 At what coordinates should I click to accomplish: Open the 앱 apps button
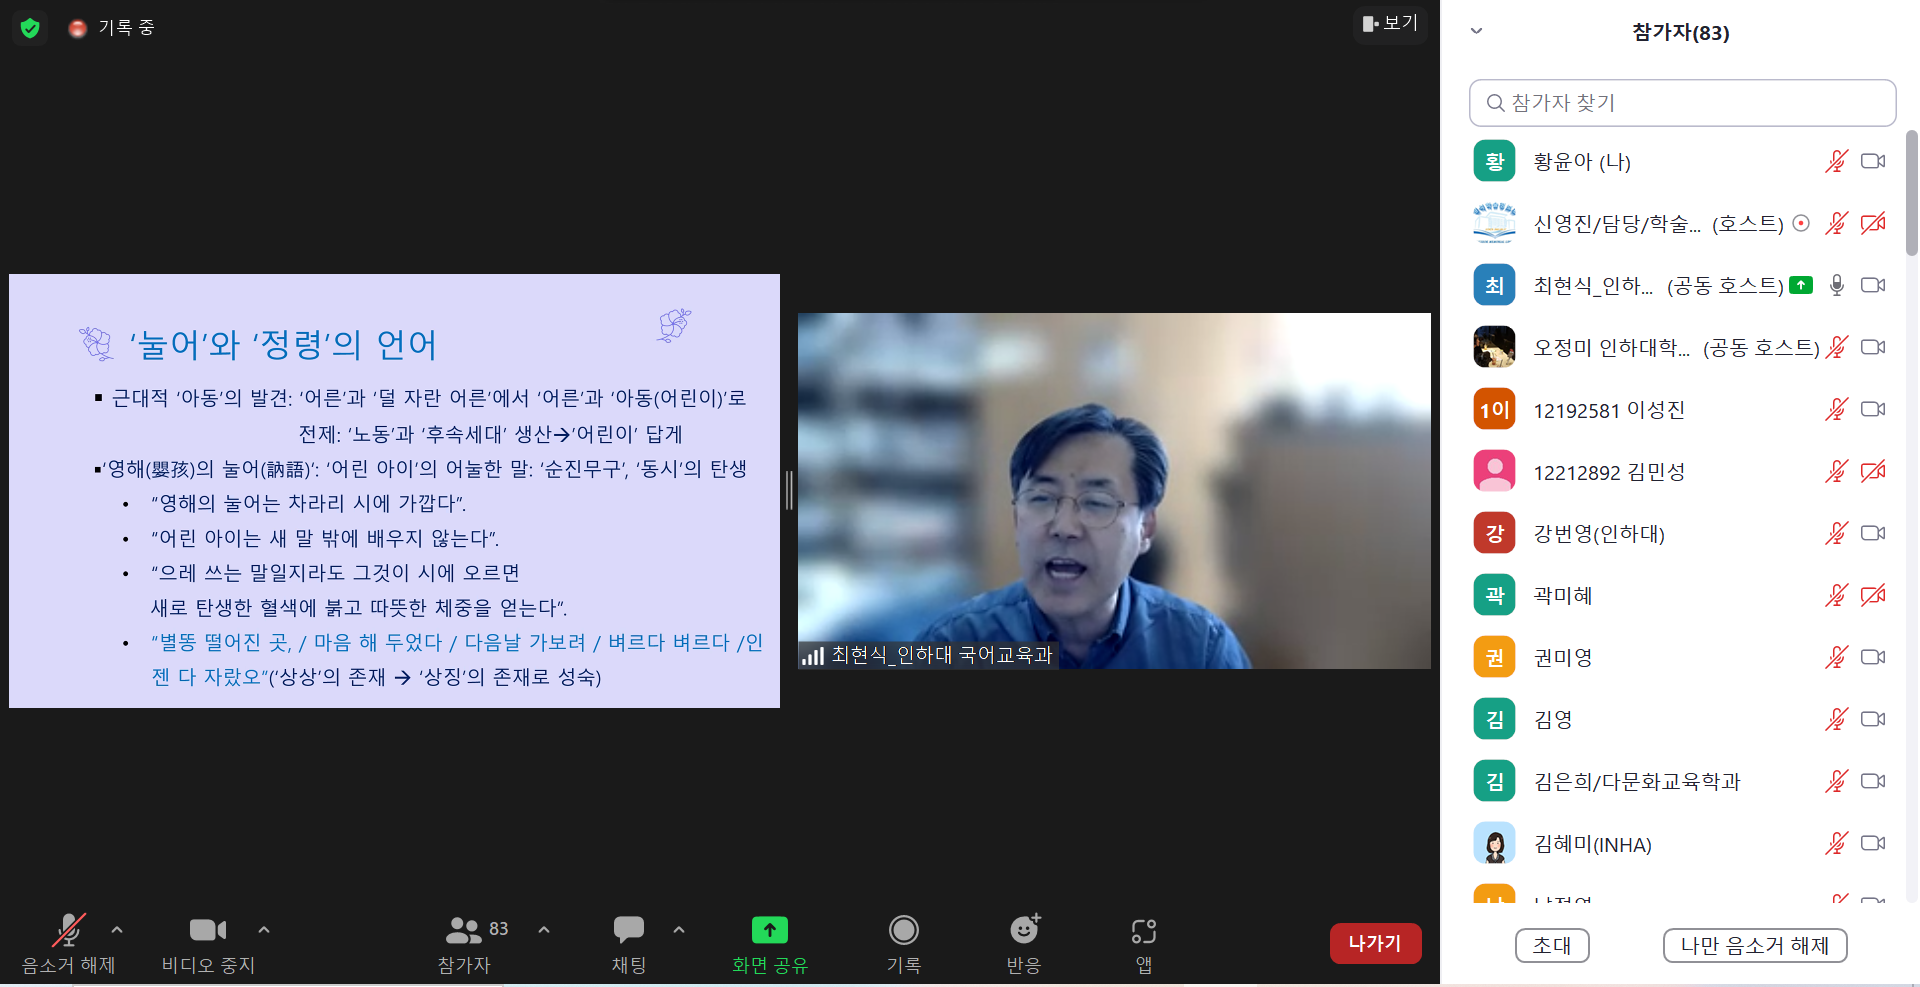coord(1144,943)
